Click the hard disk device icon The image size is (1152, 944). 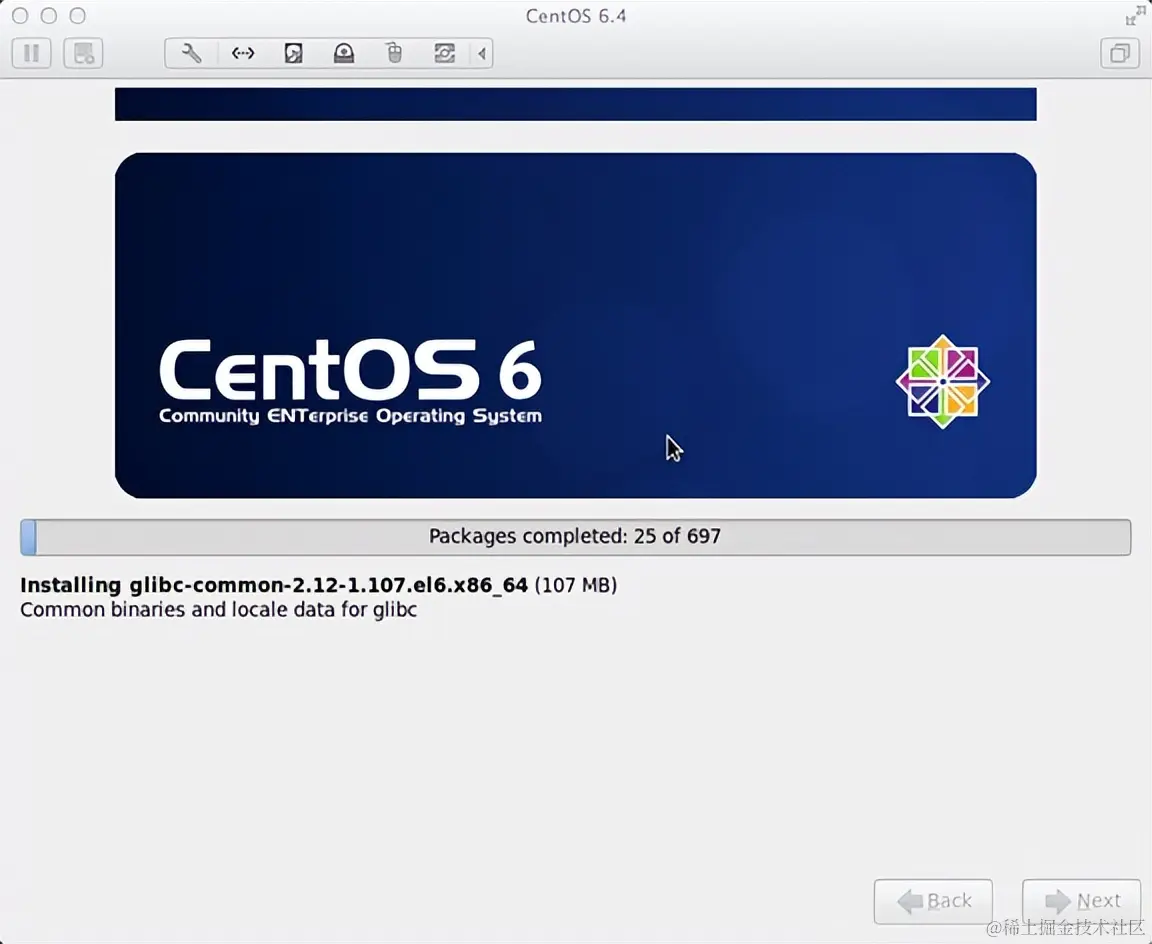293,54
